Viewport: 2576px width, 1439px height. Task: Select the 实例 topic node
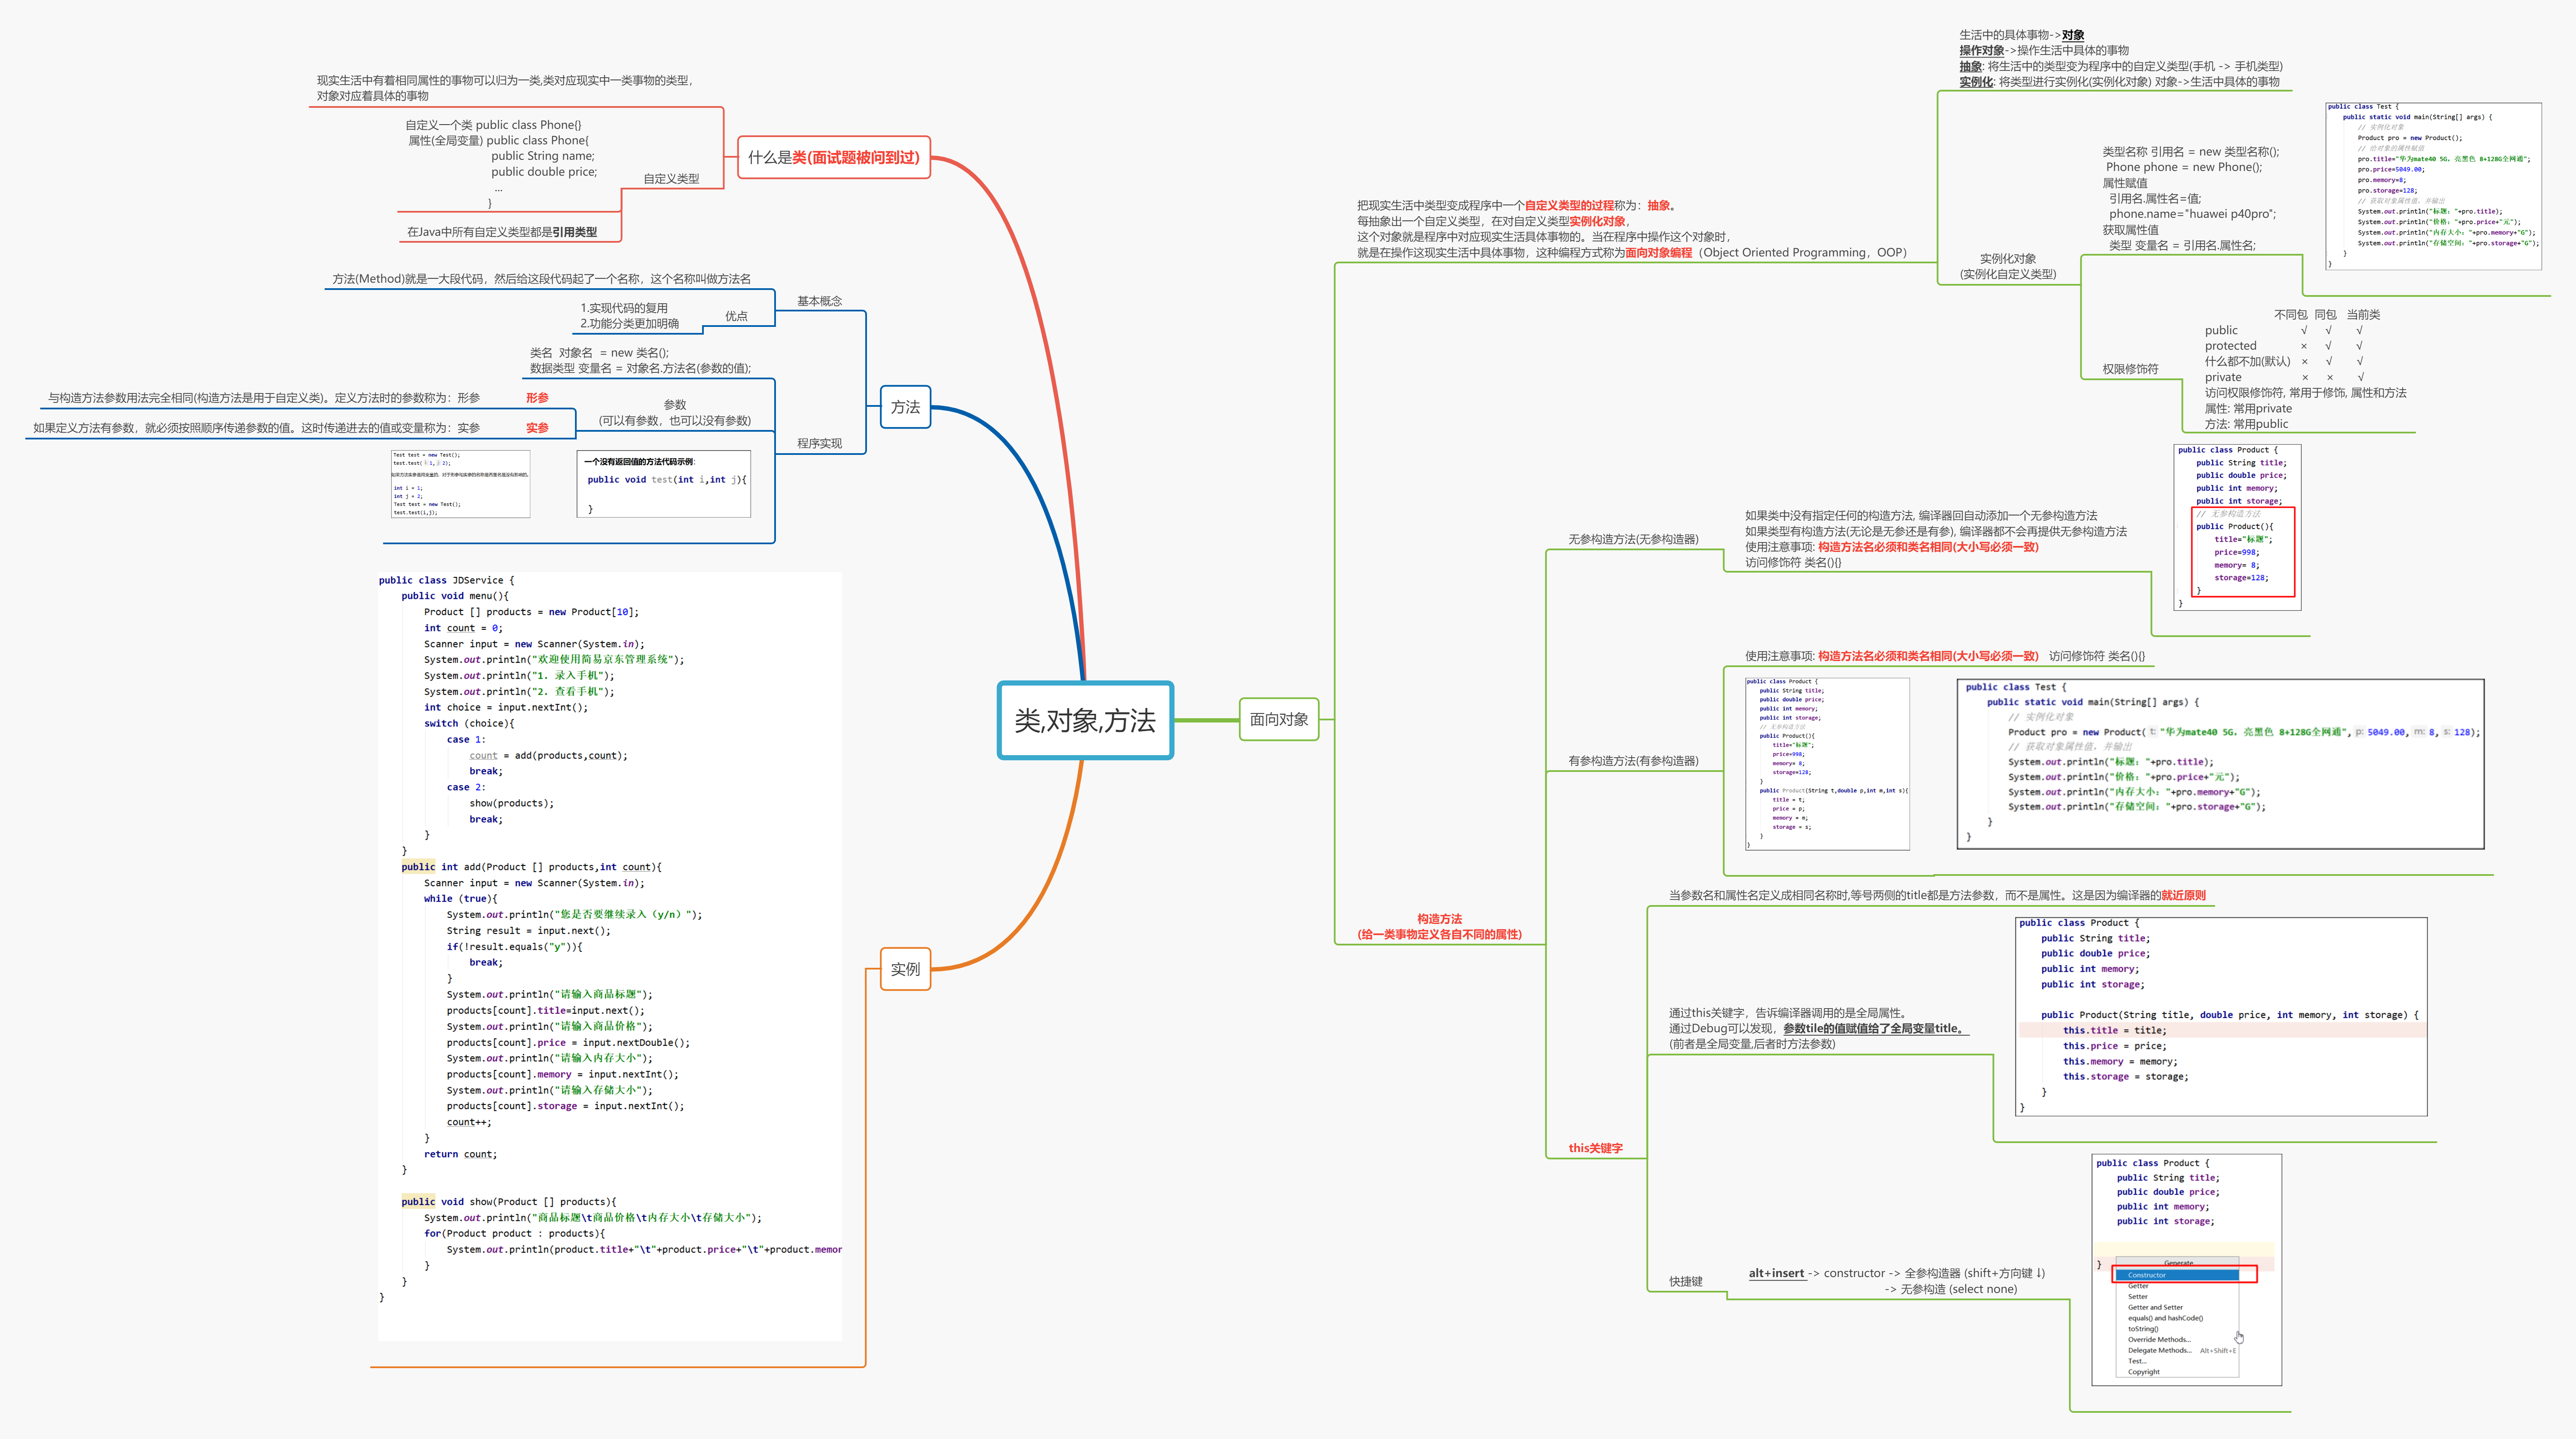coord(905,969)
